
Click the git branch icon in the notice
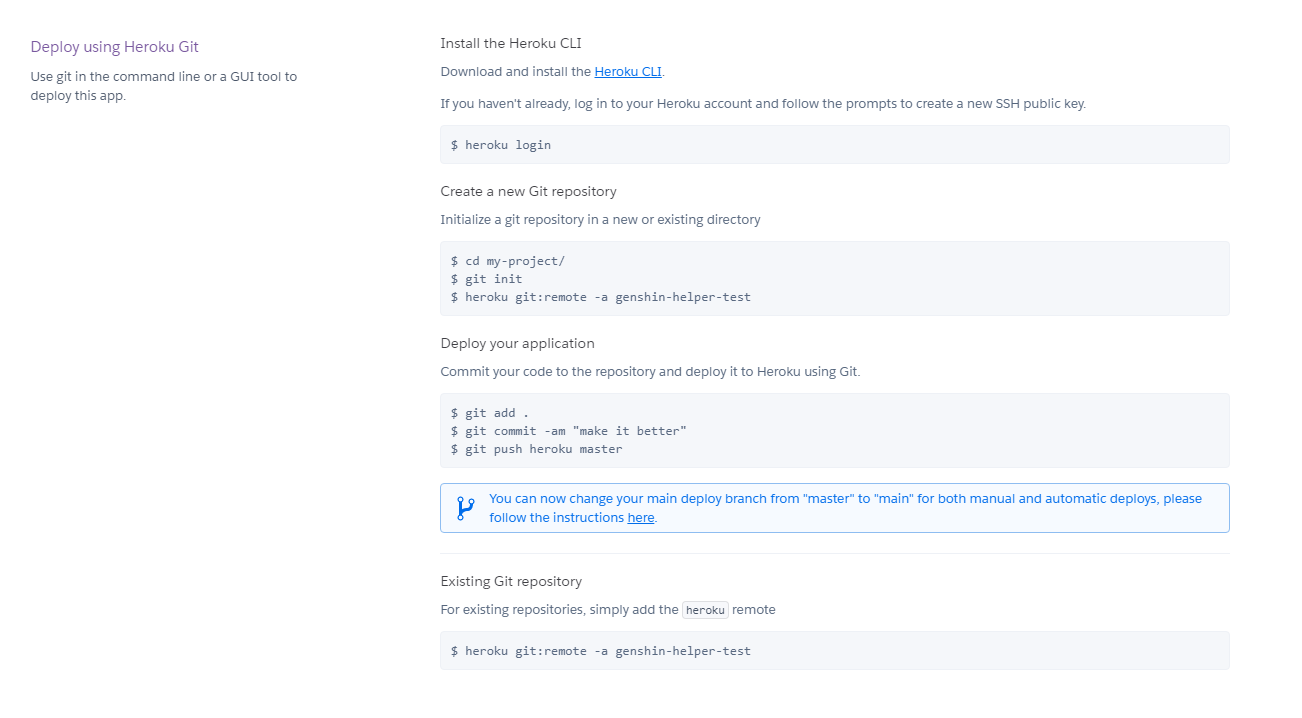(x=465, y=508)
